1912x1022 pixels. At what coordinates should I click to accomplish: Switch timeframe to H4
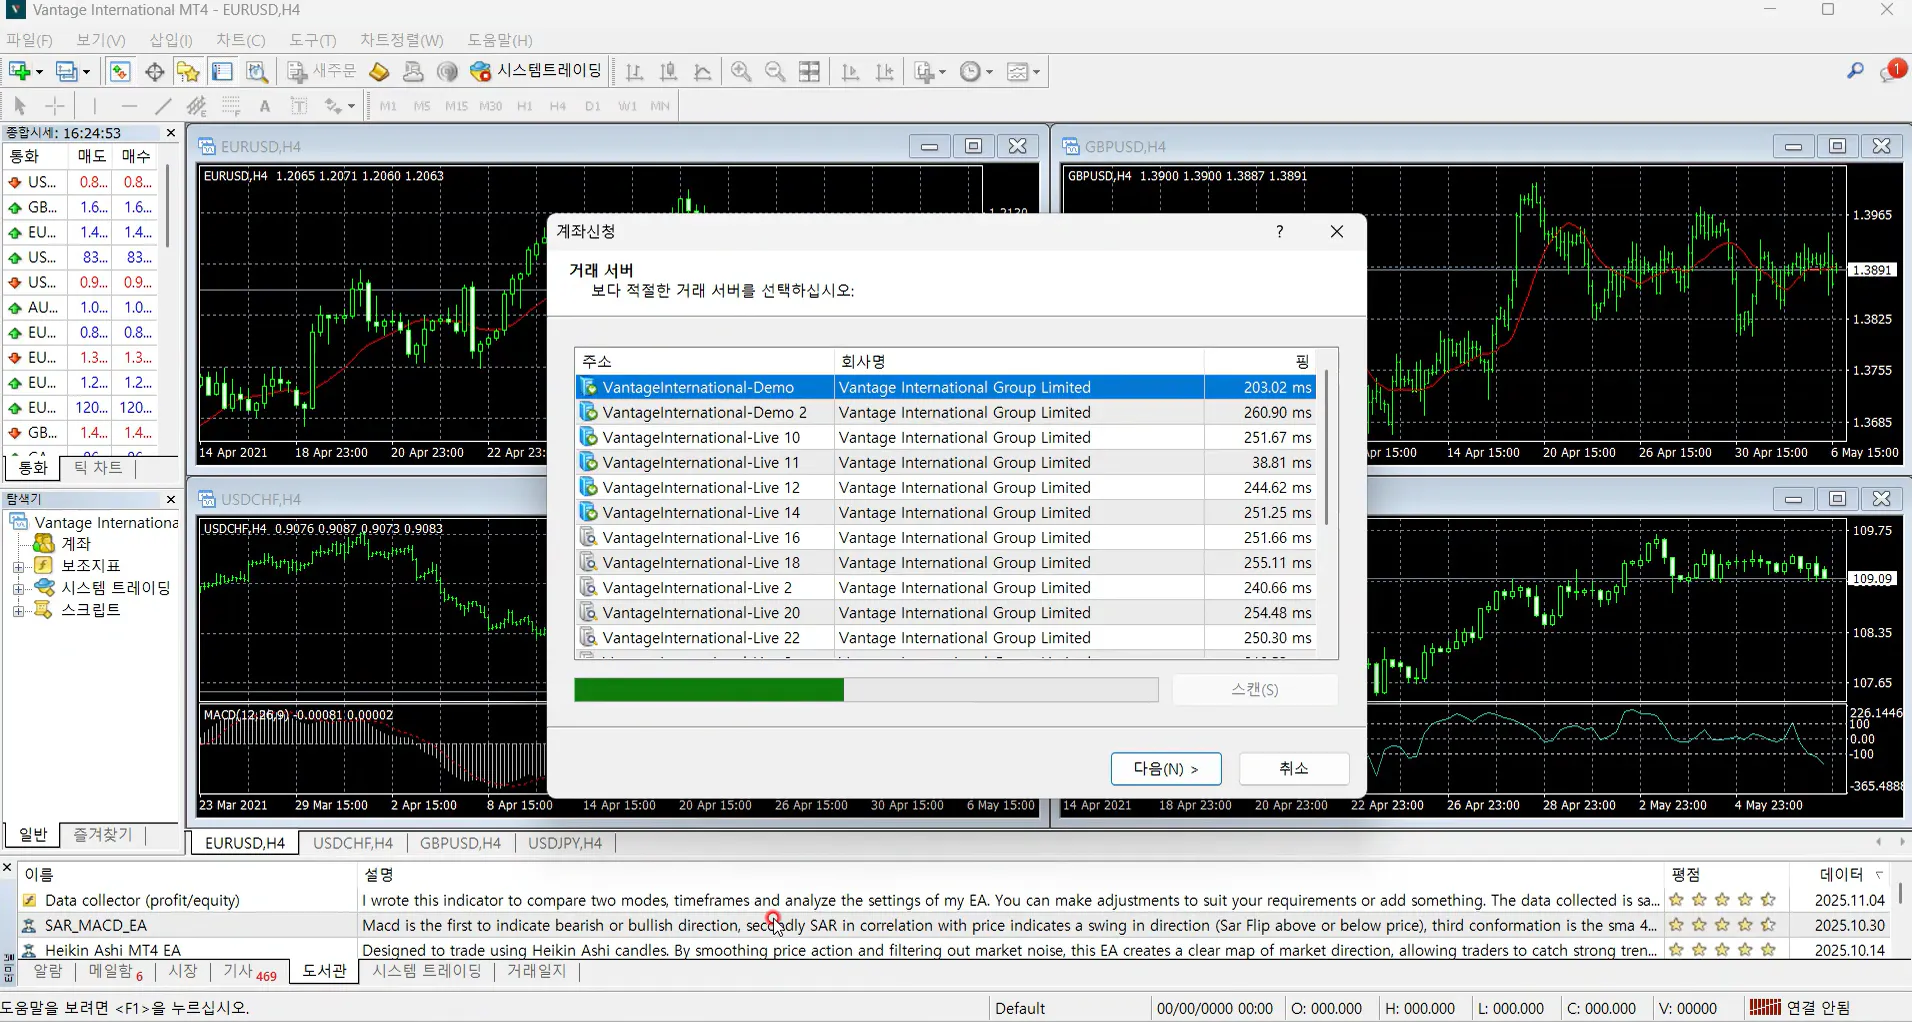pyautogui.click(x=558, y=106)
